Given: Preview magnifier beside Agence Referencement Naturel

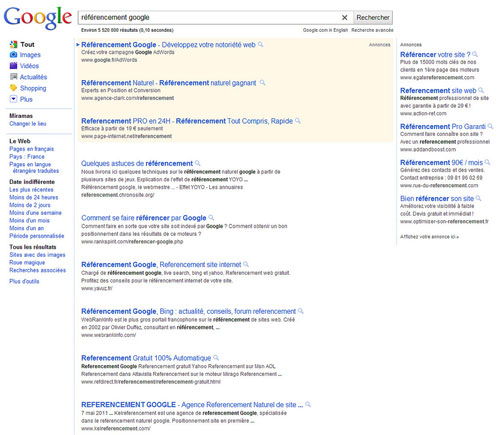Looking at the screenshot, I should 308,404.
